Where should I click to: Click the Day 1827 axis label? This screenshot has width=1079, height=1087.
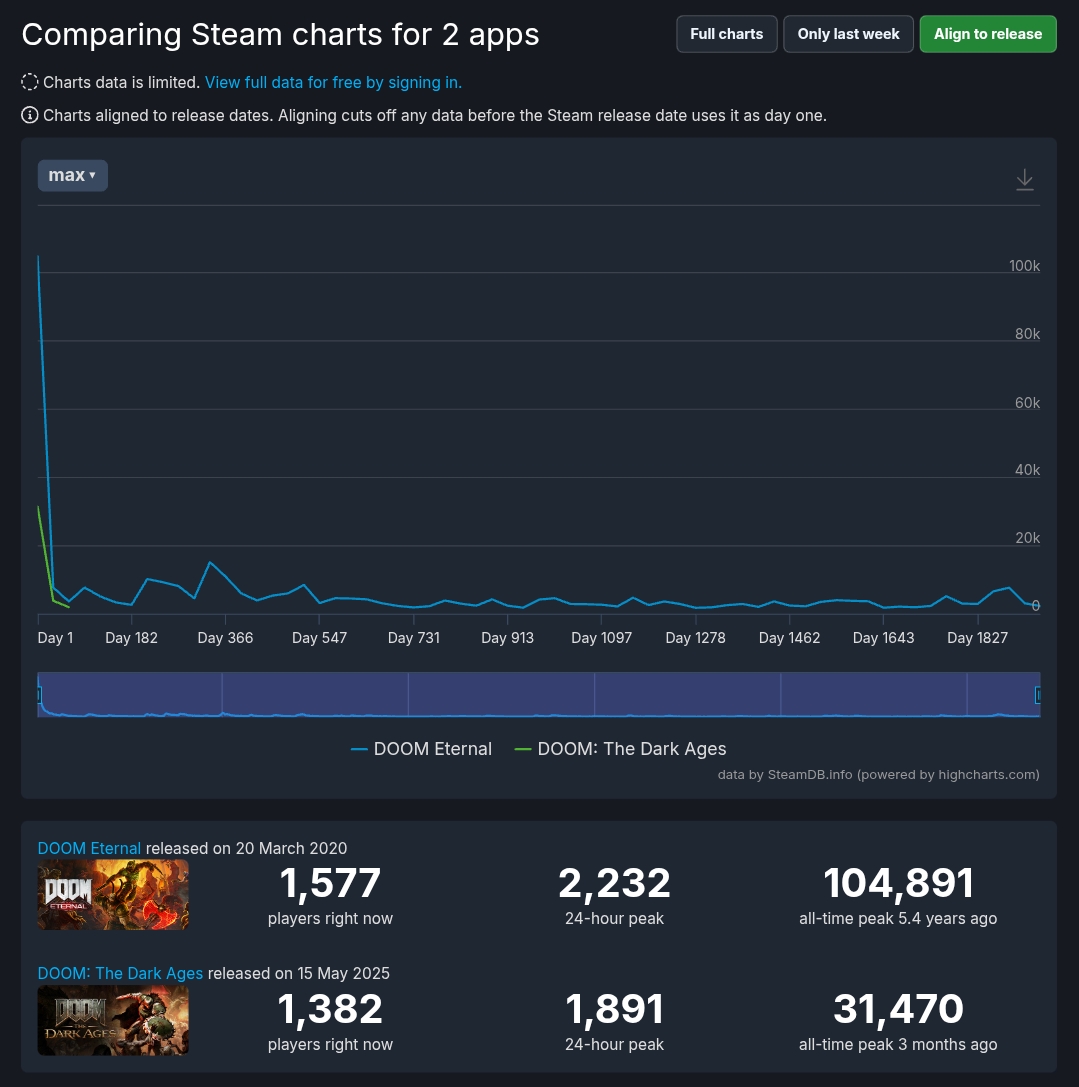977,638
